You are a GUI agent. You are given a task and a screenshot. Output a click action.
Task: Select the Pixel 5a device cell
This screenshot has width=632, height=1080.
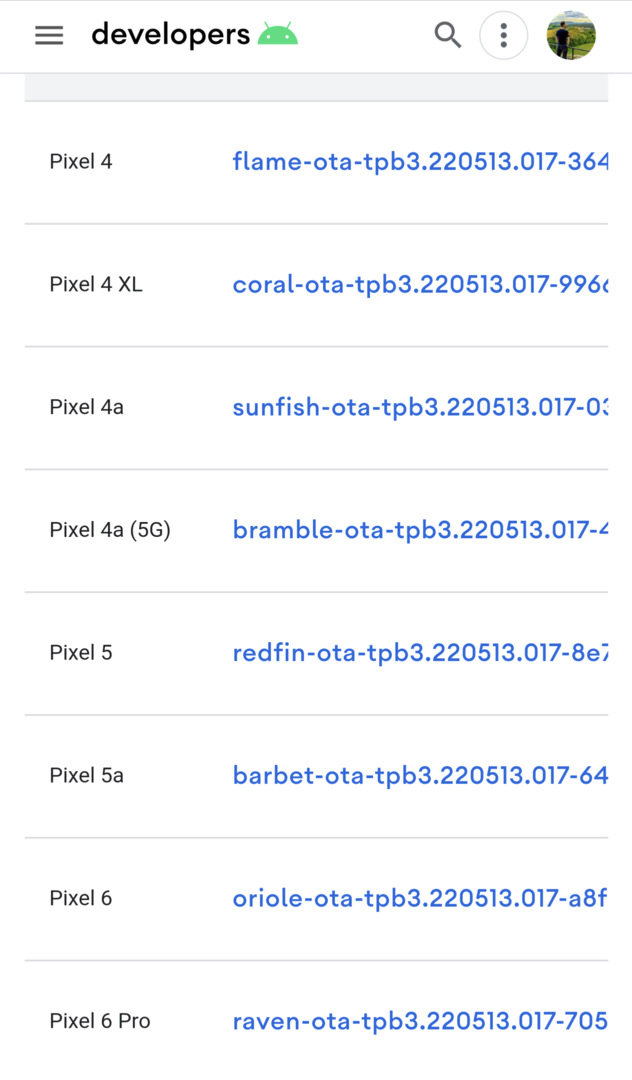(87, 776)
